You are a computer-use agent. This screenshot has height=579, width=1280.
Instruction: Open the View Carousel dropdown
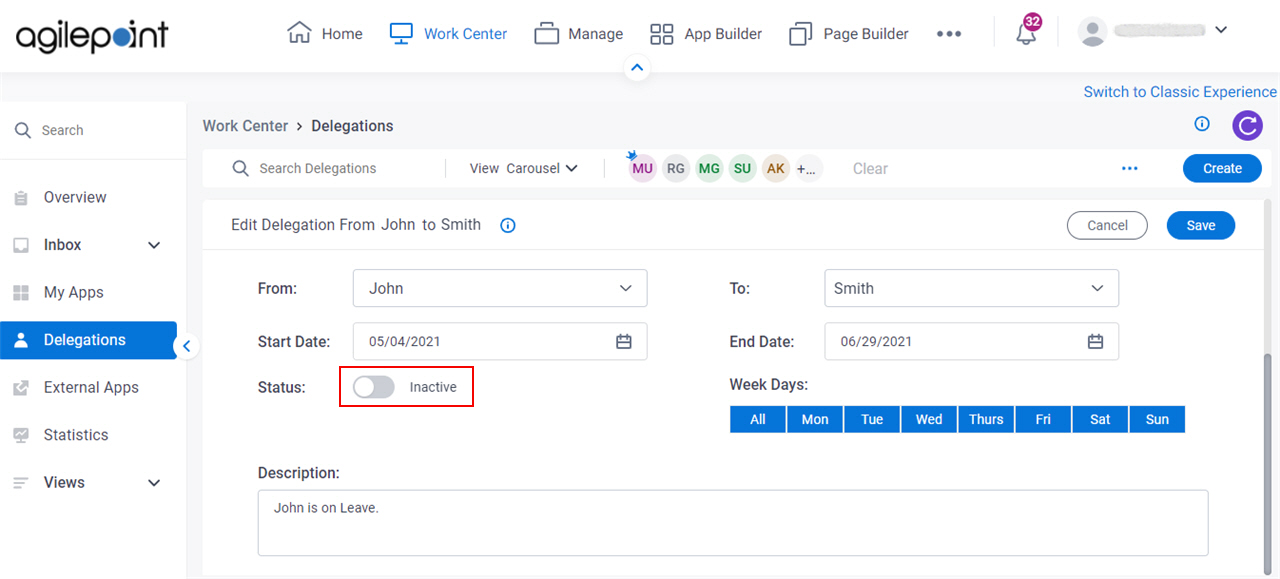coord(524,168)
